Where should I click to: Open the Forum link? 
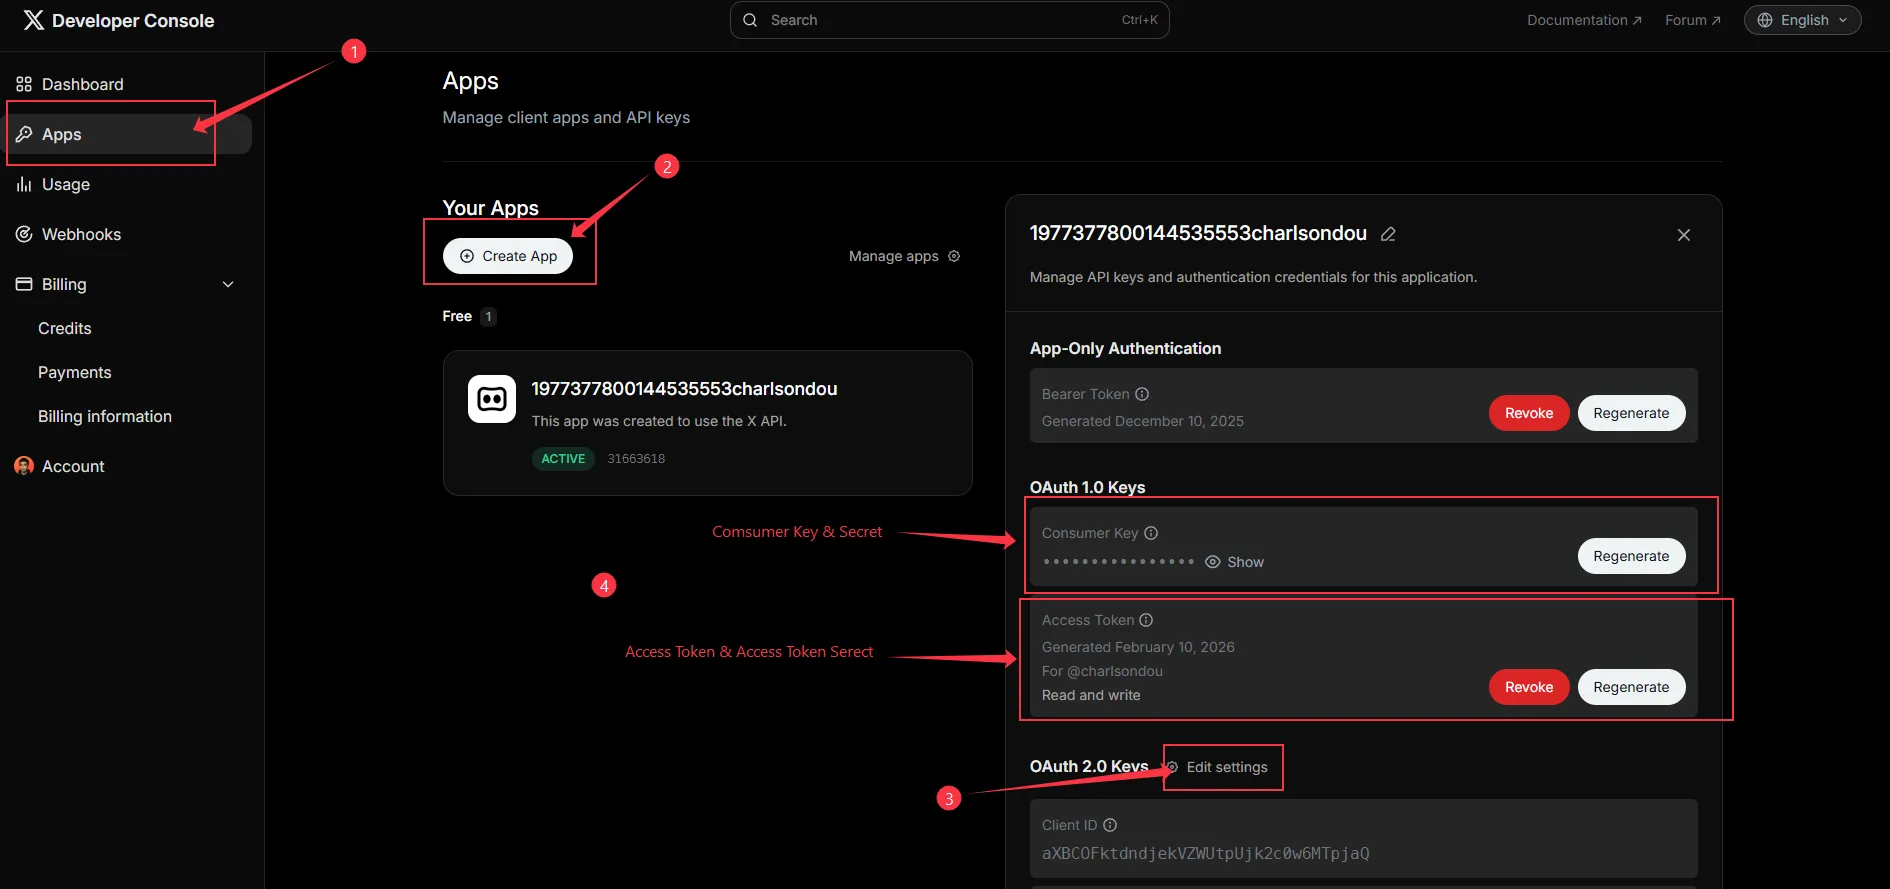pyautogui.click(x=1692, y=20)
